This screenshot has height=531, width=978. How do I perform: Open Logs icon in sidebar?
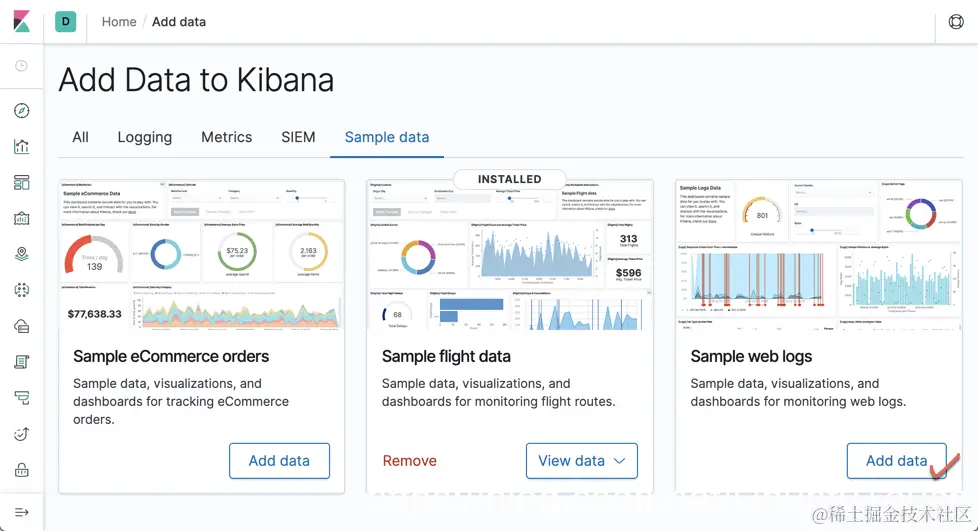[21, 362]
